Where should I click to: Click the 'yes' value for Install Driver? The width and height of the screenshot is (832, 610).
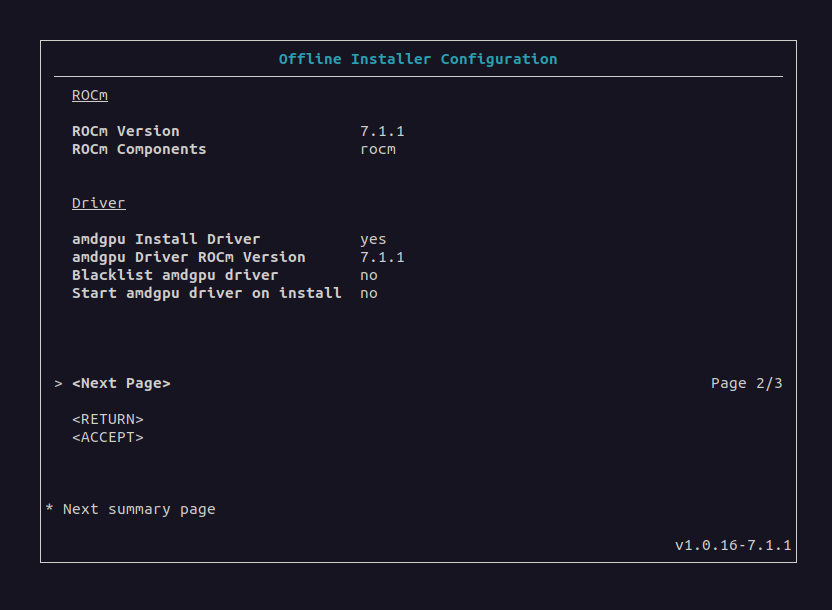(x=373, y=239)
